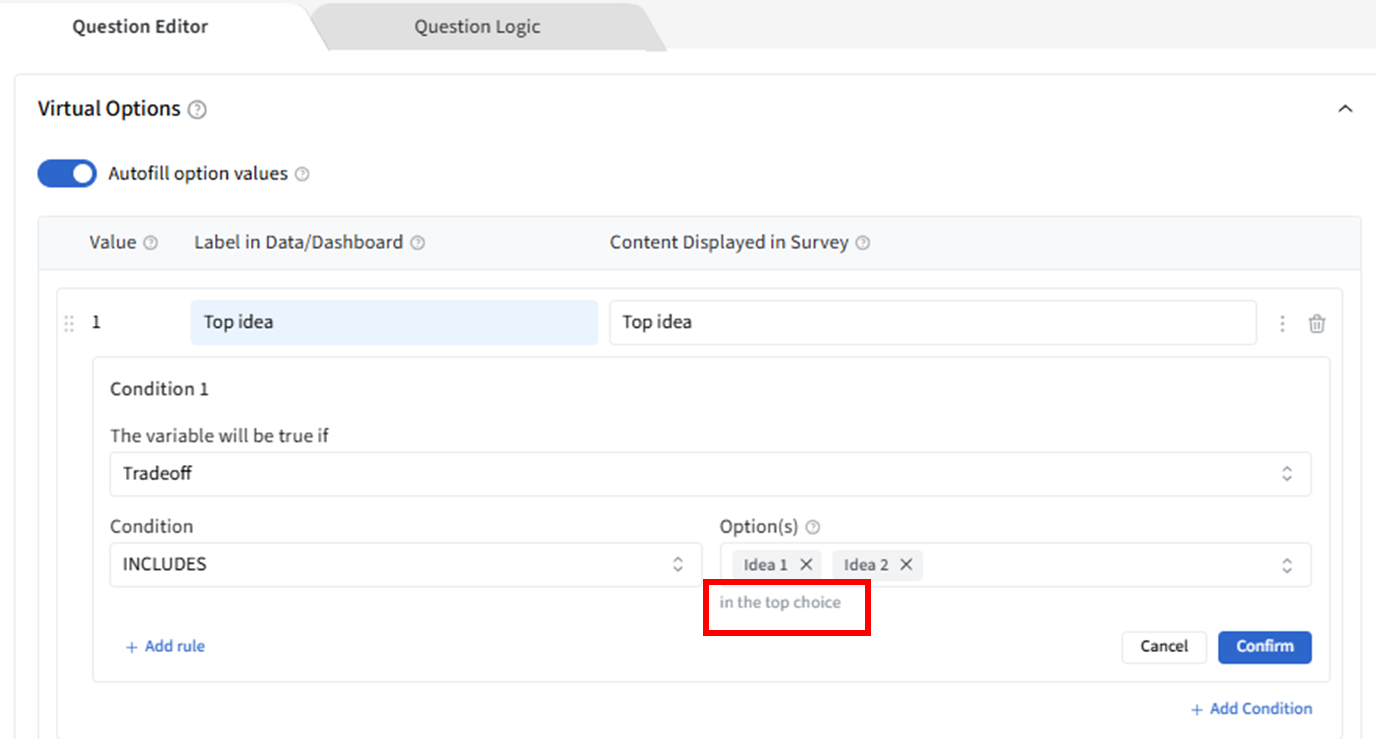Delete the Top idea option with trash icon
This screenshot has width=1376, height=739.
tap(1317, 323)
